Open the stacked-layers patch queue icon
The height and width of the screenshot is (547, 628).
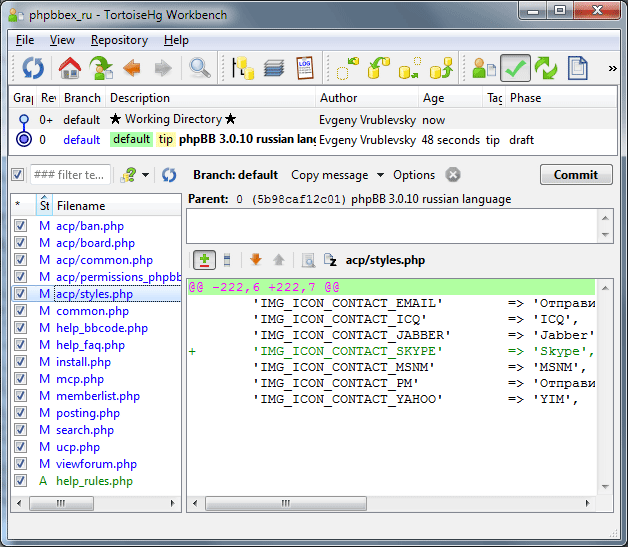click(x=274, y=68)
